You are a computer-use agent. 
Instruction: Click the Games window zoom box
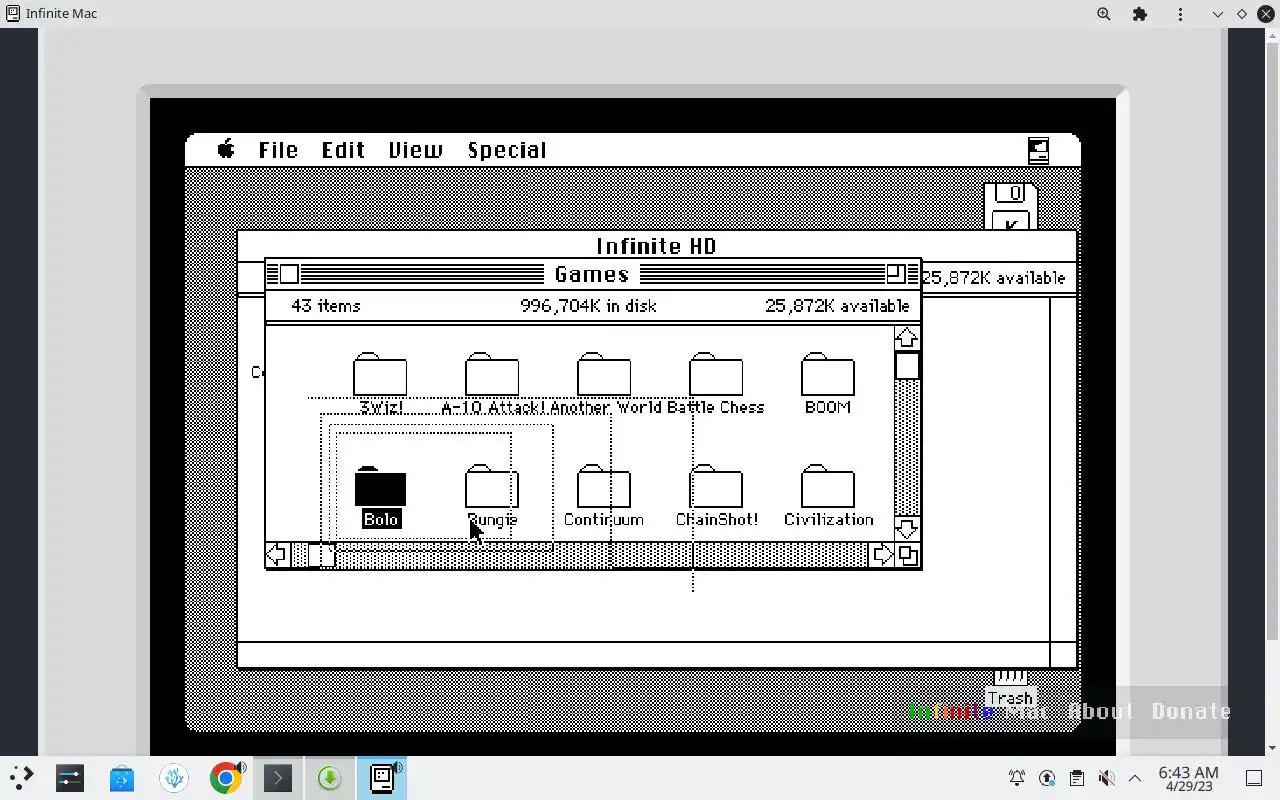click(x=896, y=274)
